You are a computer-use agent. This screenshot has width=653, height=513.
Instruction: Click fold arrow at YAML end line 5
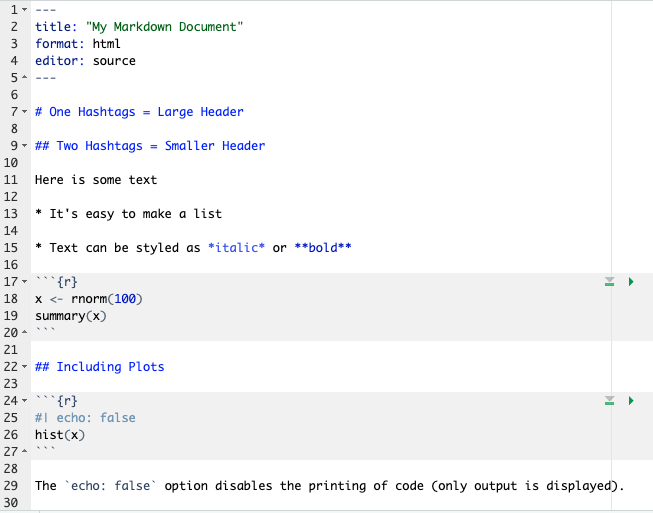(25, 78)
